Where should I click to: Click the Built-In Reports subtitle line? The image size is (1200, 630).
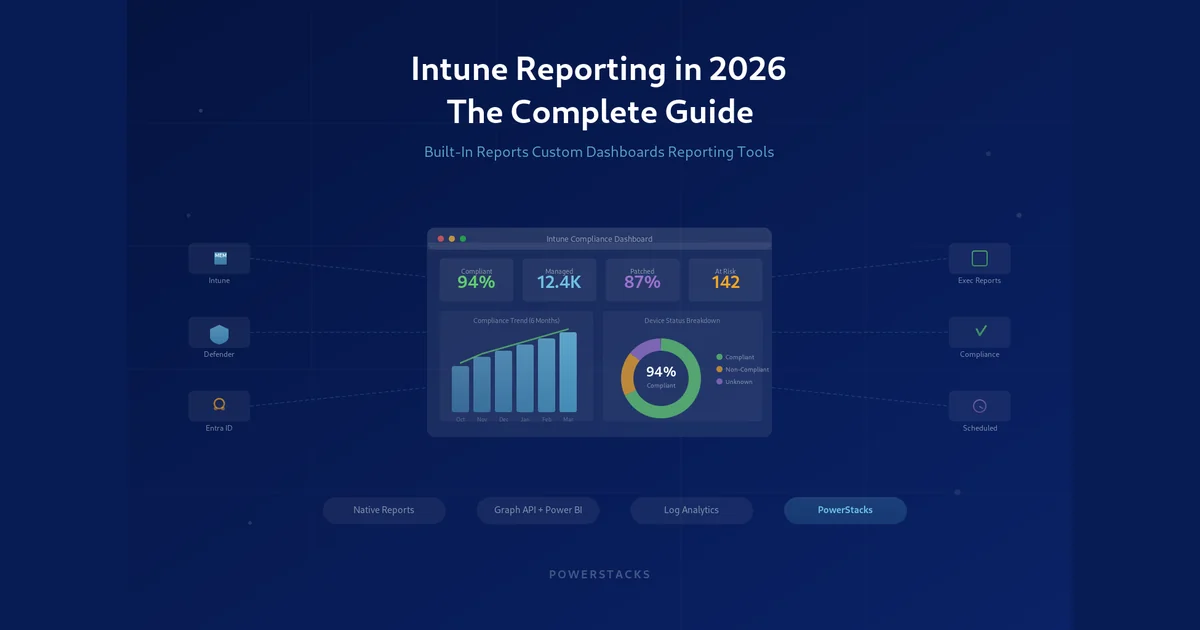[x=599, y=152]
